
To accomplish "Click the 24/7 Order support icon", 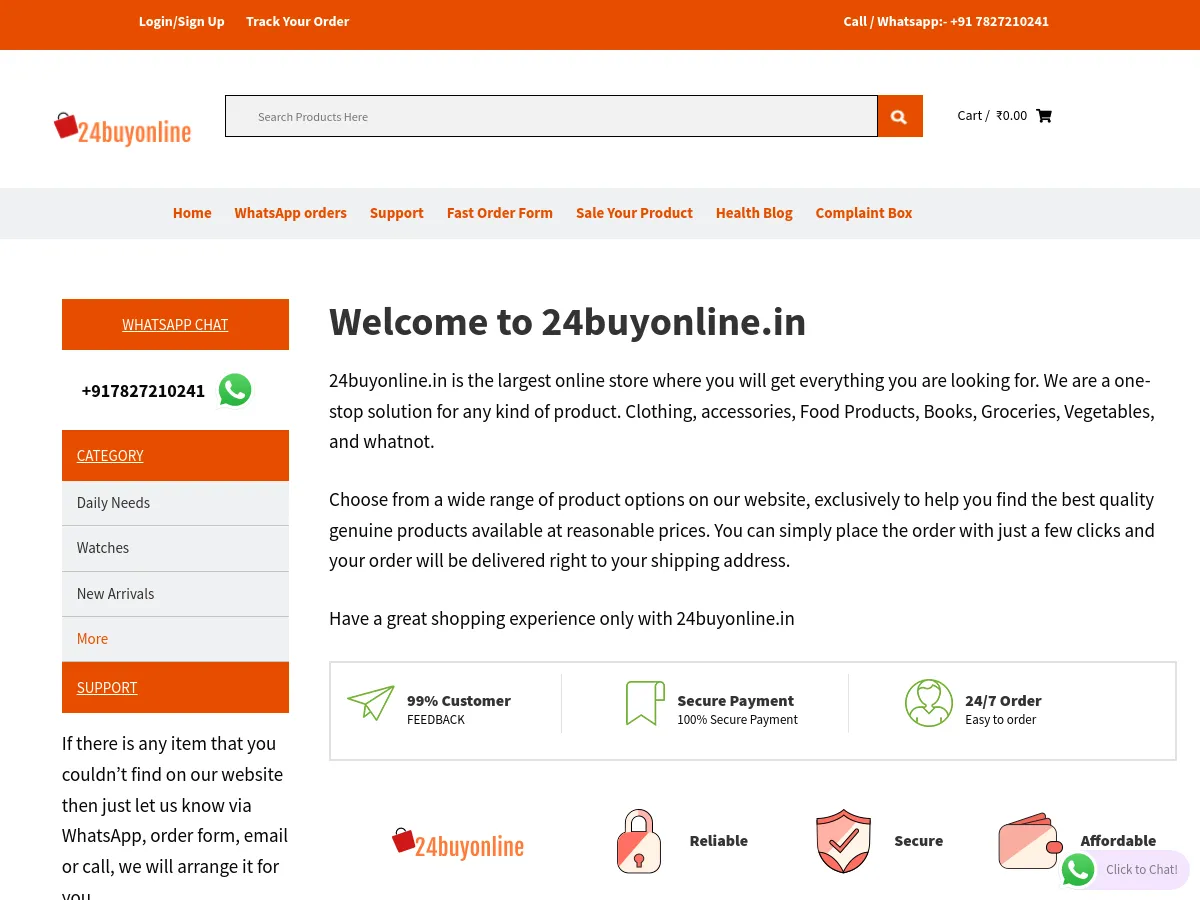I will click(x=928, y=703).
